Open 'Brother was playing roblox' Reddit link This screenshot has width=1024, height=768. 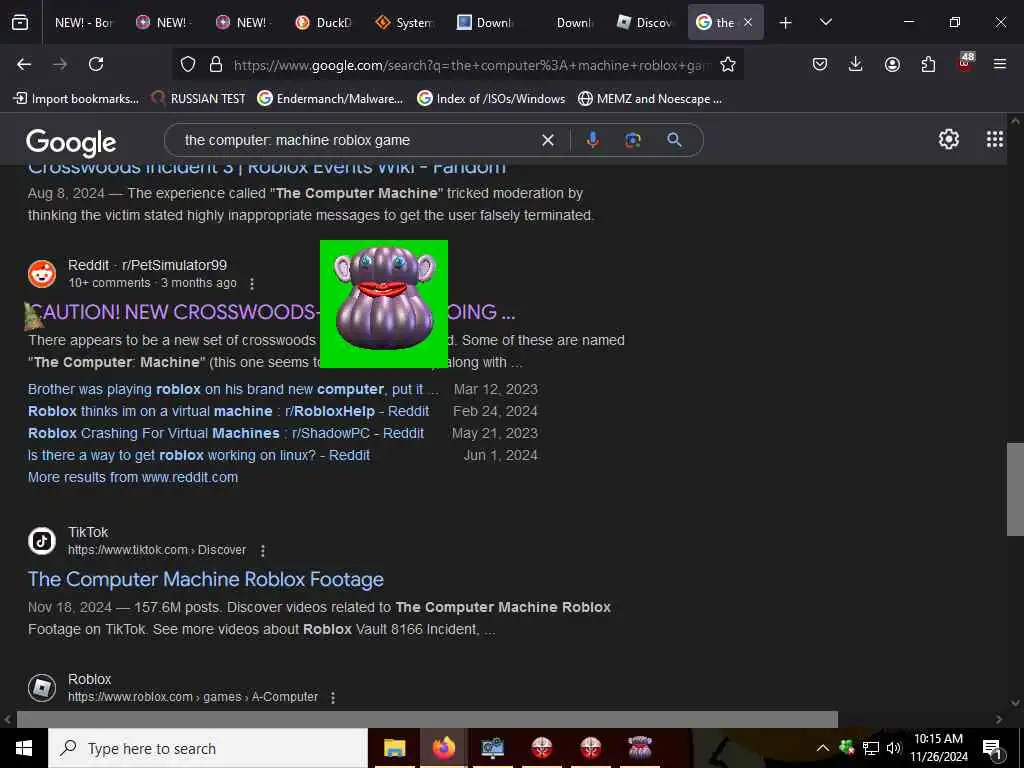233,389
